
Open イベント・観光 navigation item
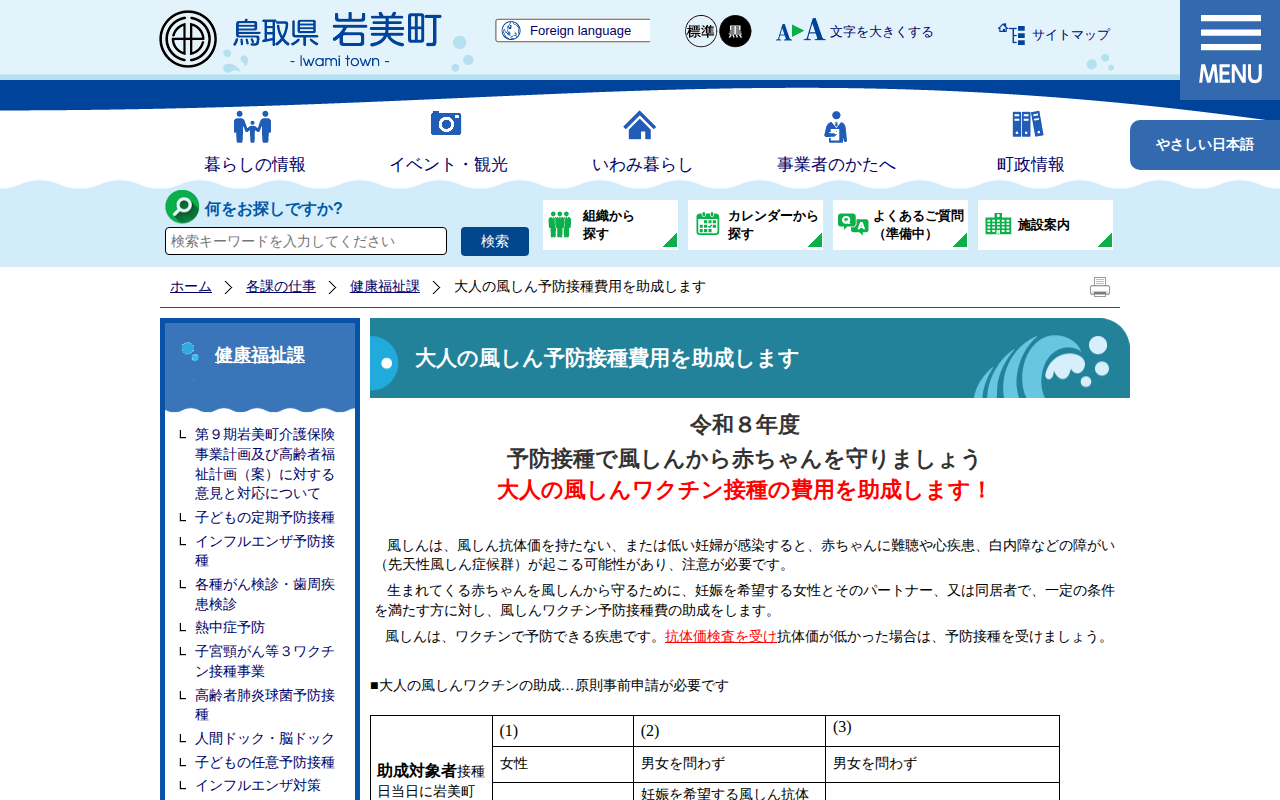447,165
